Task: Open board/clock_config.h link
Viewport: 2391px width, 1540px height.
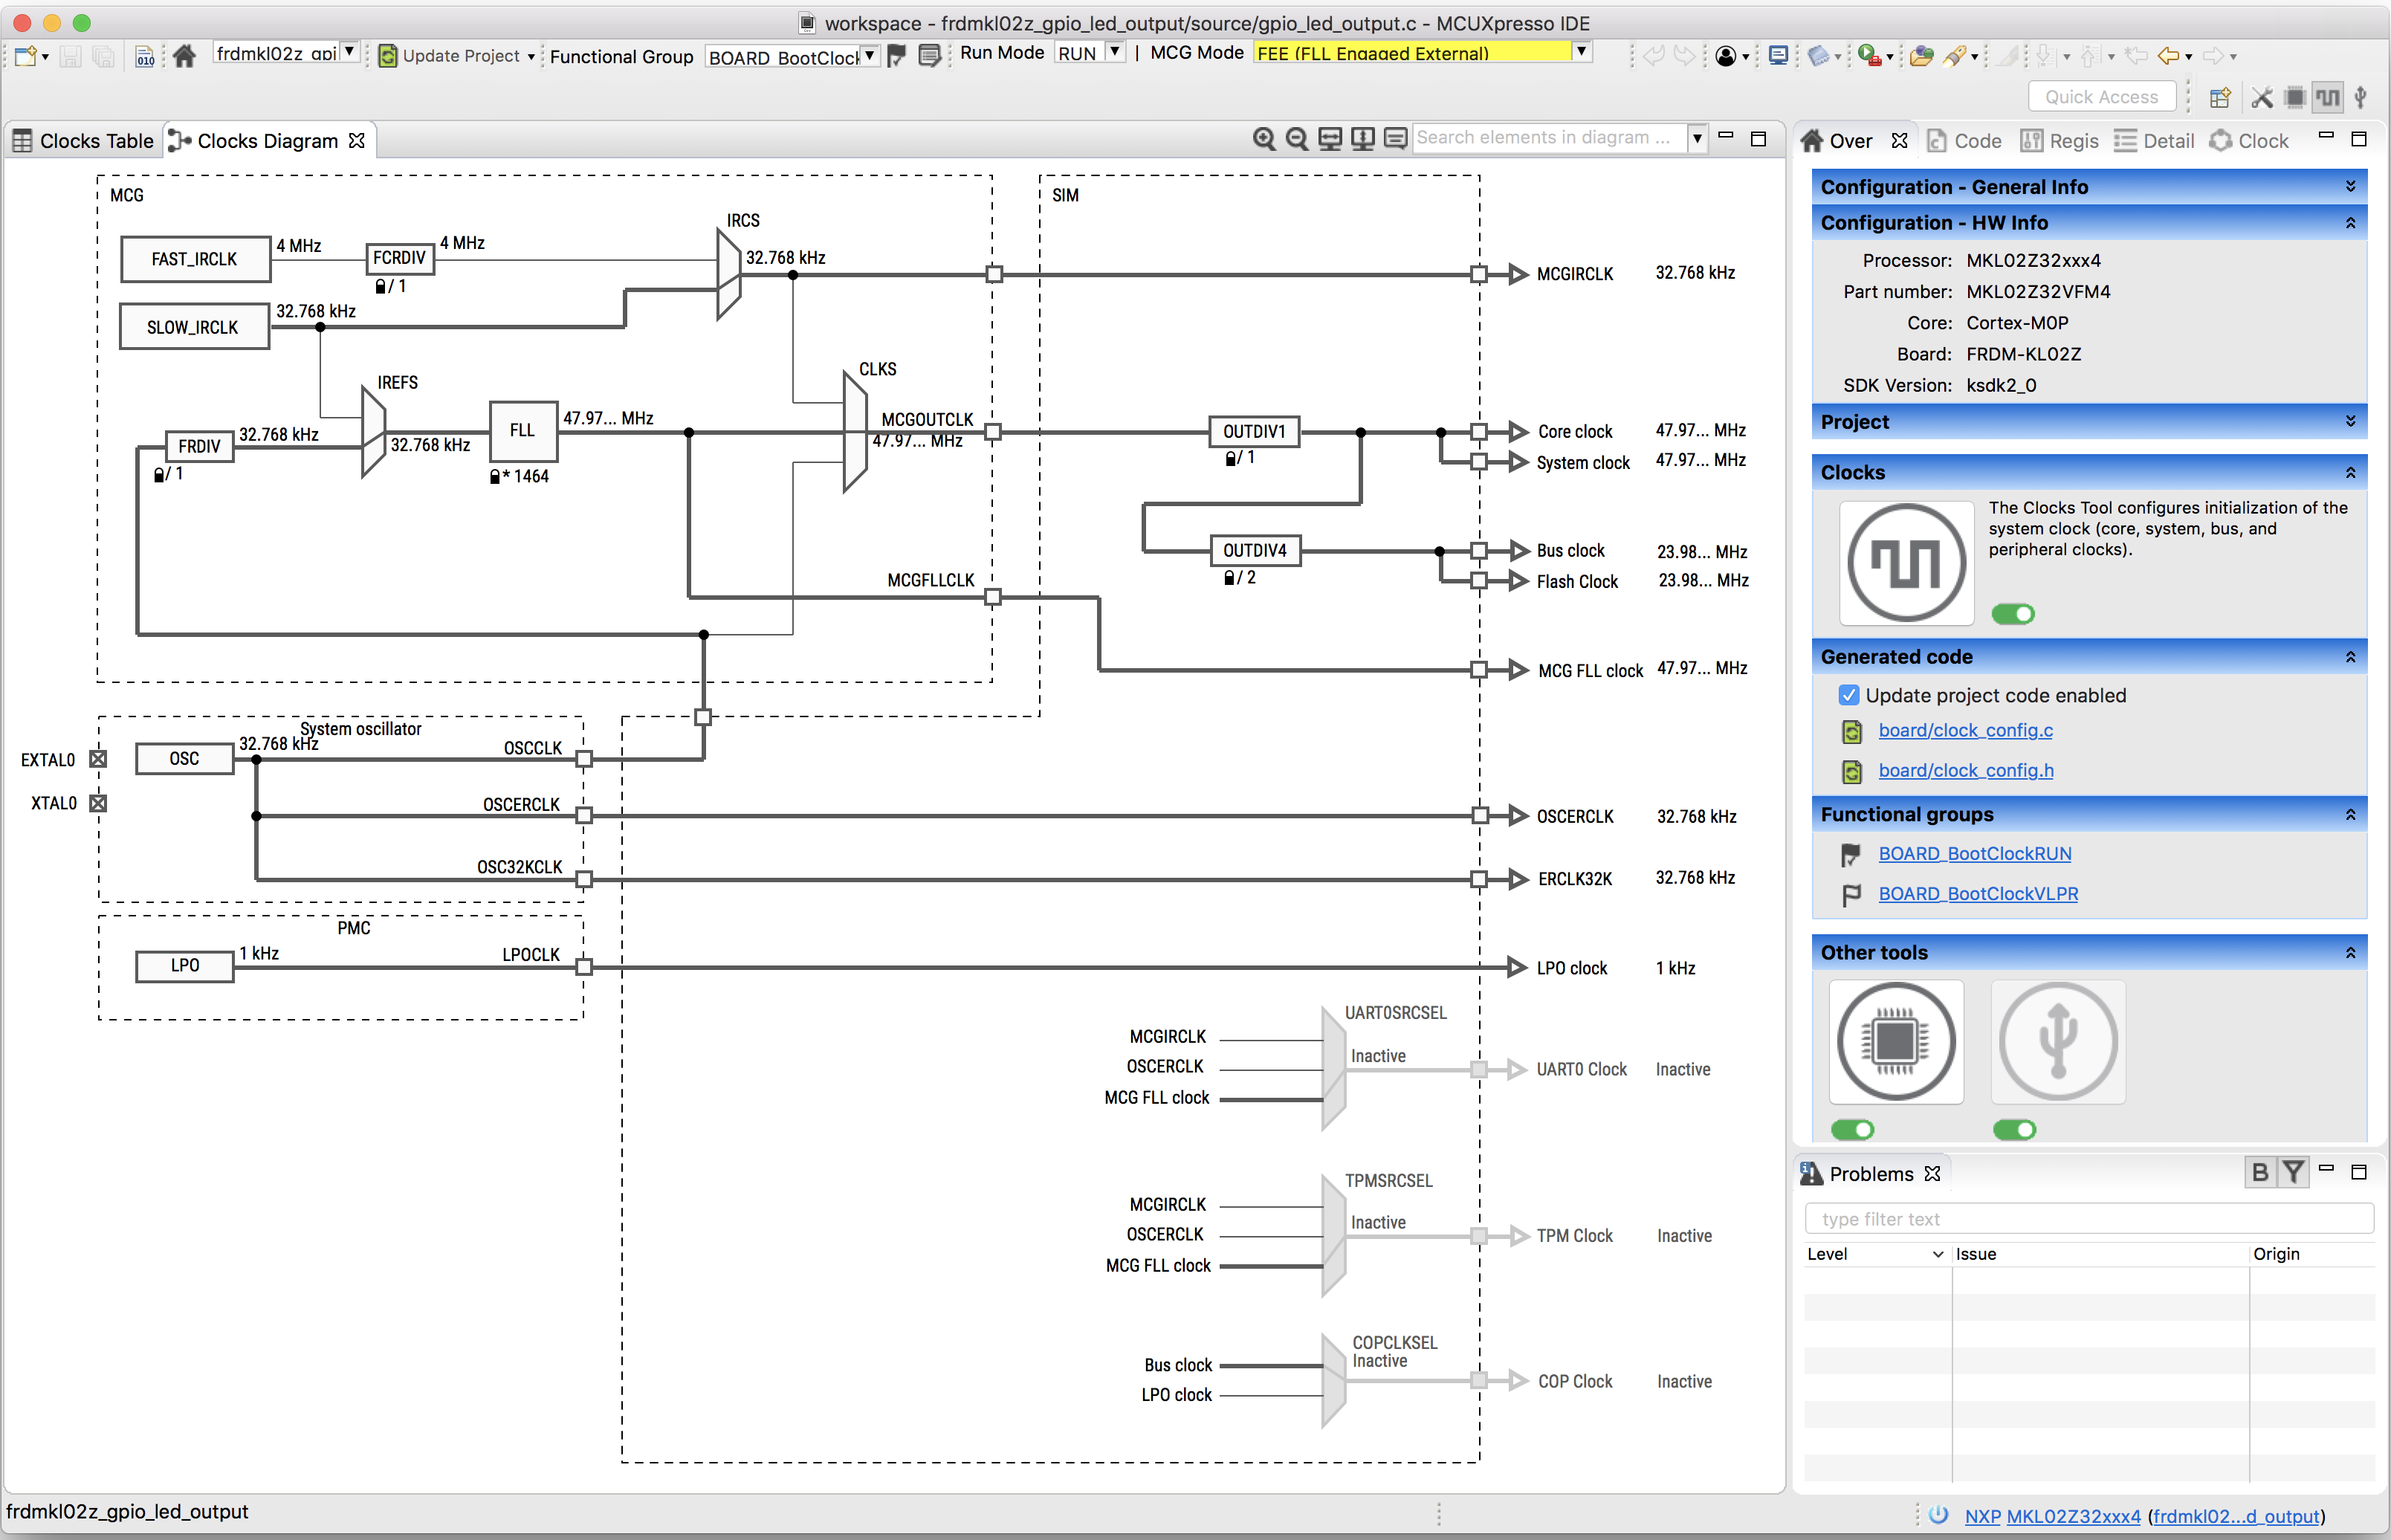Action: pyautogui.click(x=1965, y=770)
